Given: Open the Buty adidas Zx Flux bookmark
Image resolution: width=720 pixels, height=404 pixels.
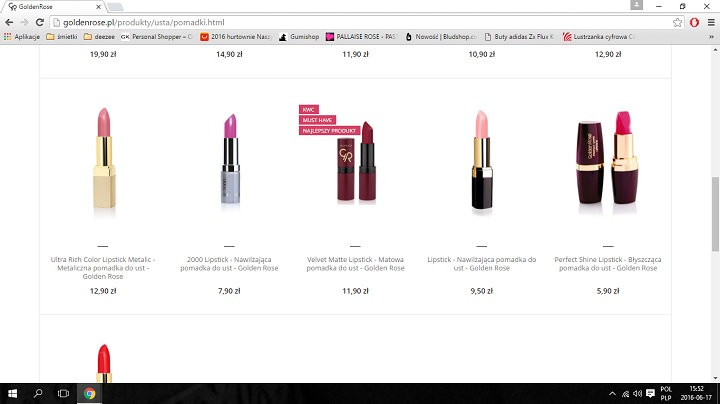Looking at the screenshot, I should [x=519, y=37].
